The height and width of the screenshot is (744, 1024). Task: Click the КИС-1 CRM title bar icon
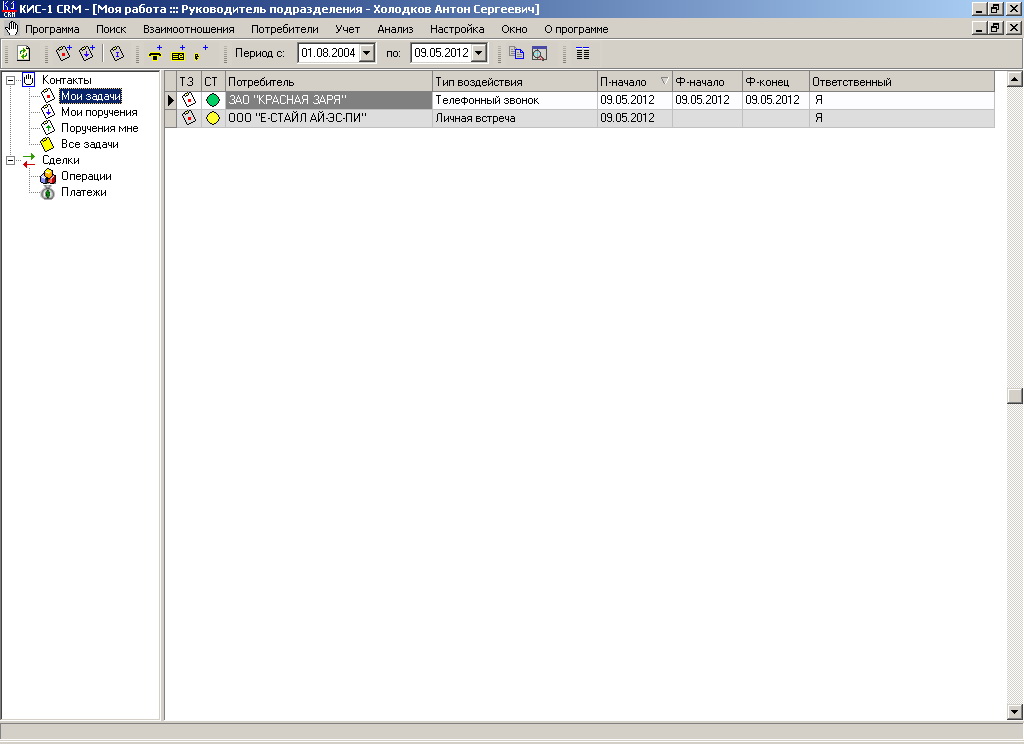[8, 8]
